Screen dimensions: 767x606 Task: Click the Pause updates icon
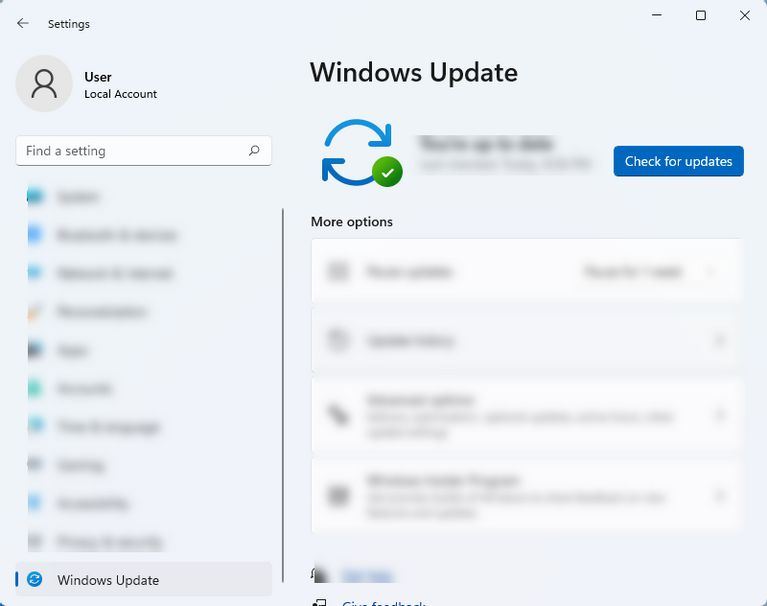click(x=339, y=271)
